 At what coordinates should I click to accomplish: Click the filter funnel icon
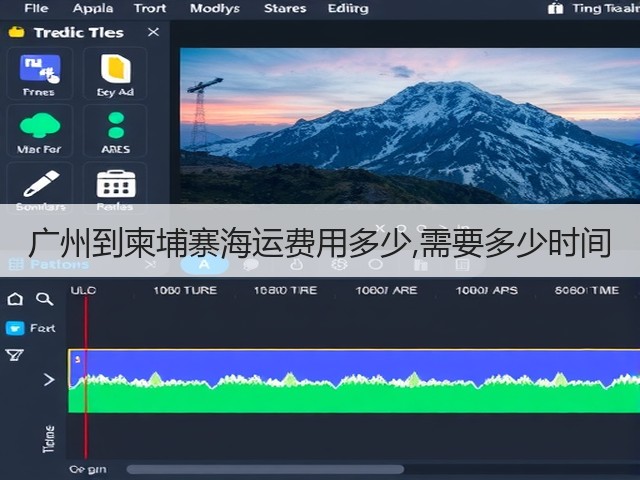14,355
